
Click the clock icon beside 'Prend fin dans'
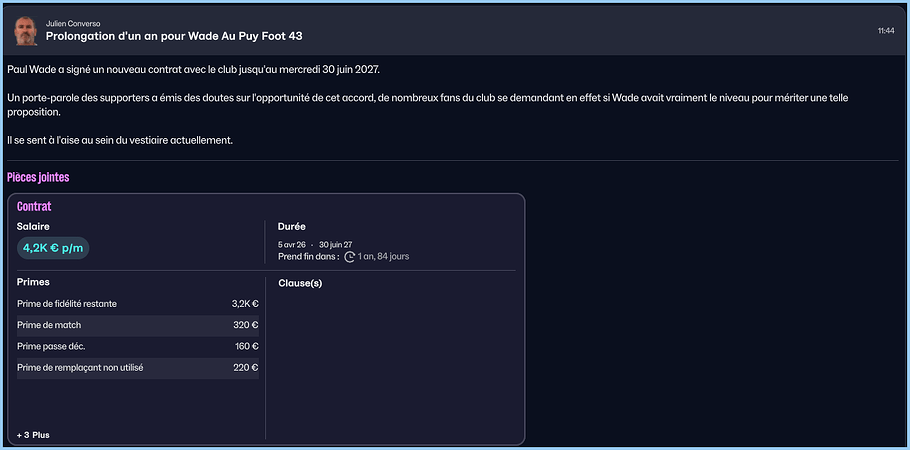349,257
